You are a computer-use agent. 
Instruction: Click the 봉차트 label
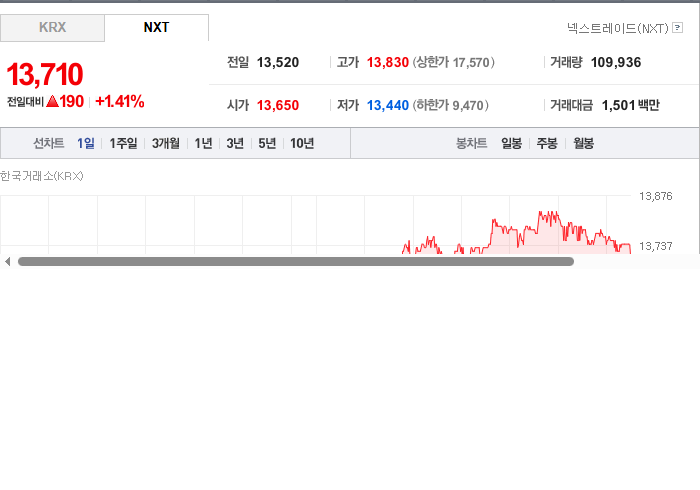click(471, 143)
